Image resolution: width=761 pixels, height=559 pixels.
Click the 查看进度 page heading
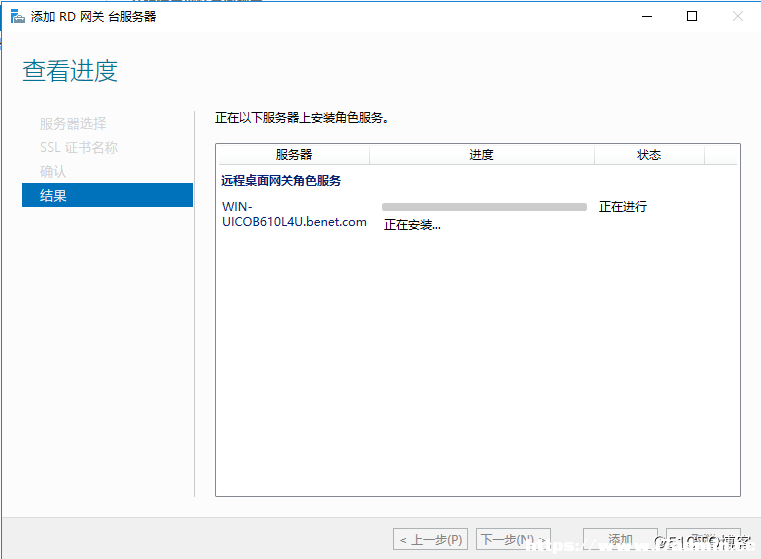[70, 71]
